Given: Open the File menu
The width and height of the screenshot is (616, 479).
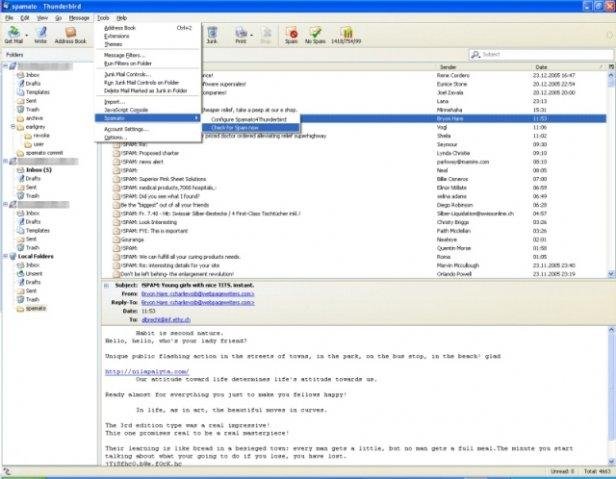Looking at the screenshot, I should pyautogui.click(x=9, y=18).
